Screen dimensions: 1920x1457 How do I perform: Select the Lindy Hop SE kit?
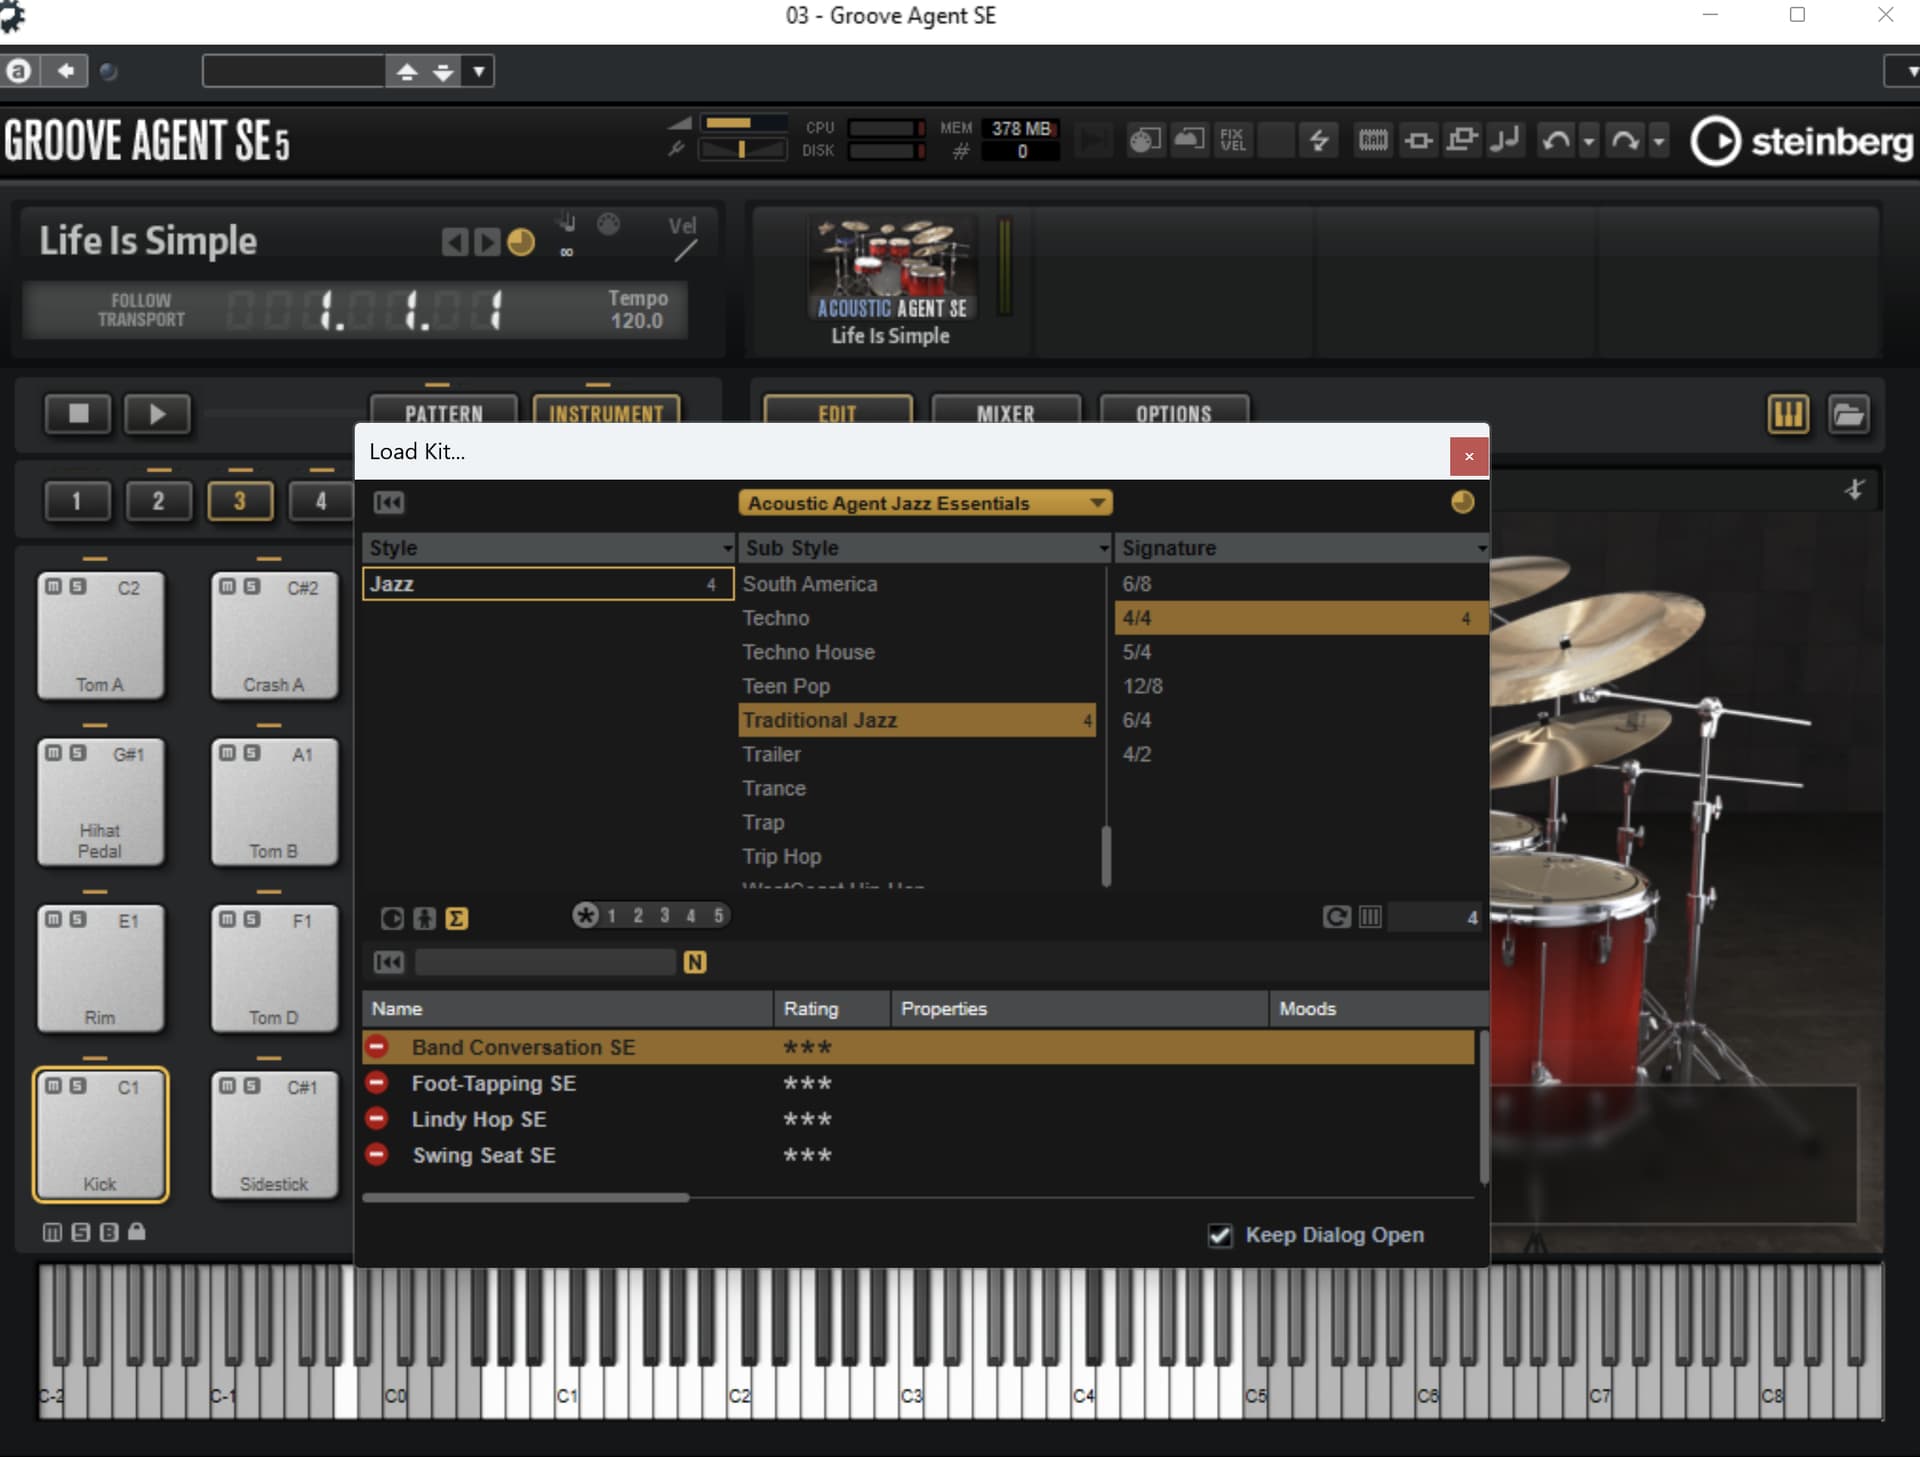(479, 1119)
